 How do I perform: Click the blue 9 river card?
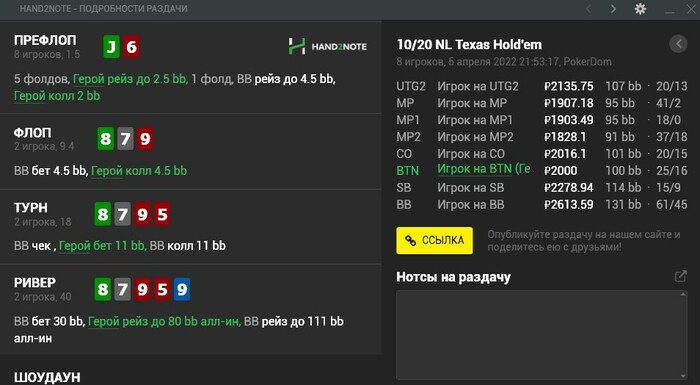182,289
